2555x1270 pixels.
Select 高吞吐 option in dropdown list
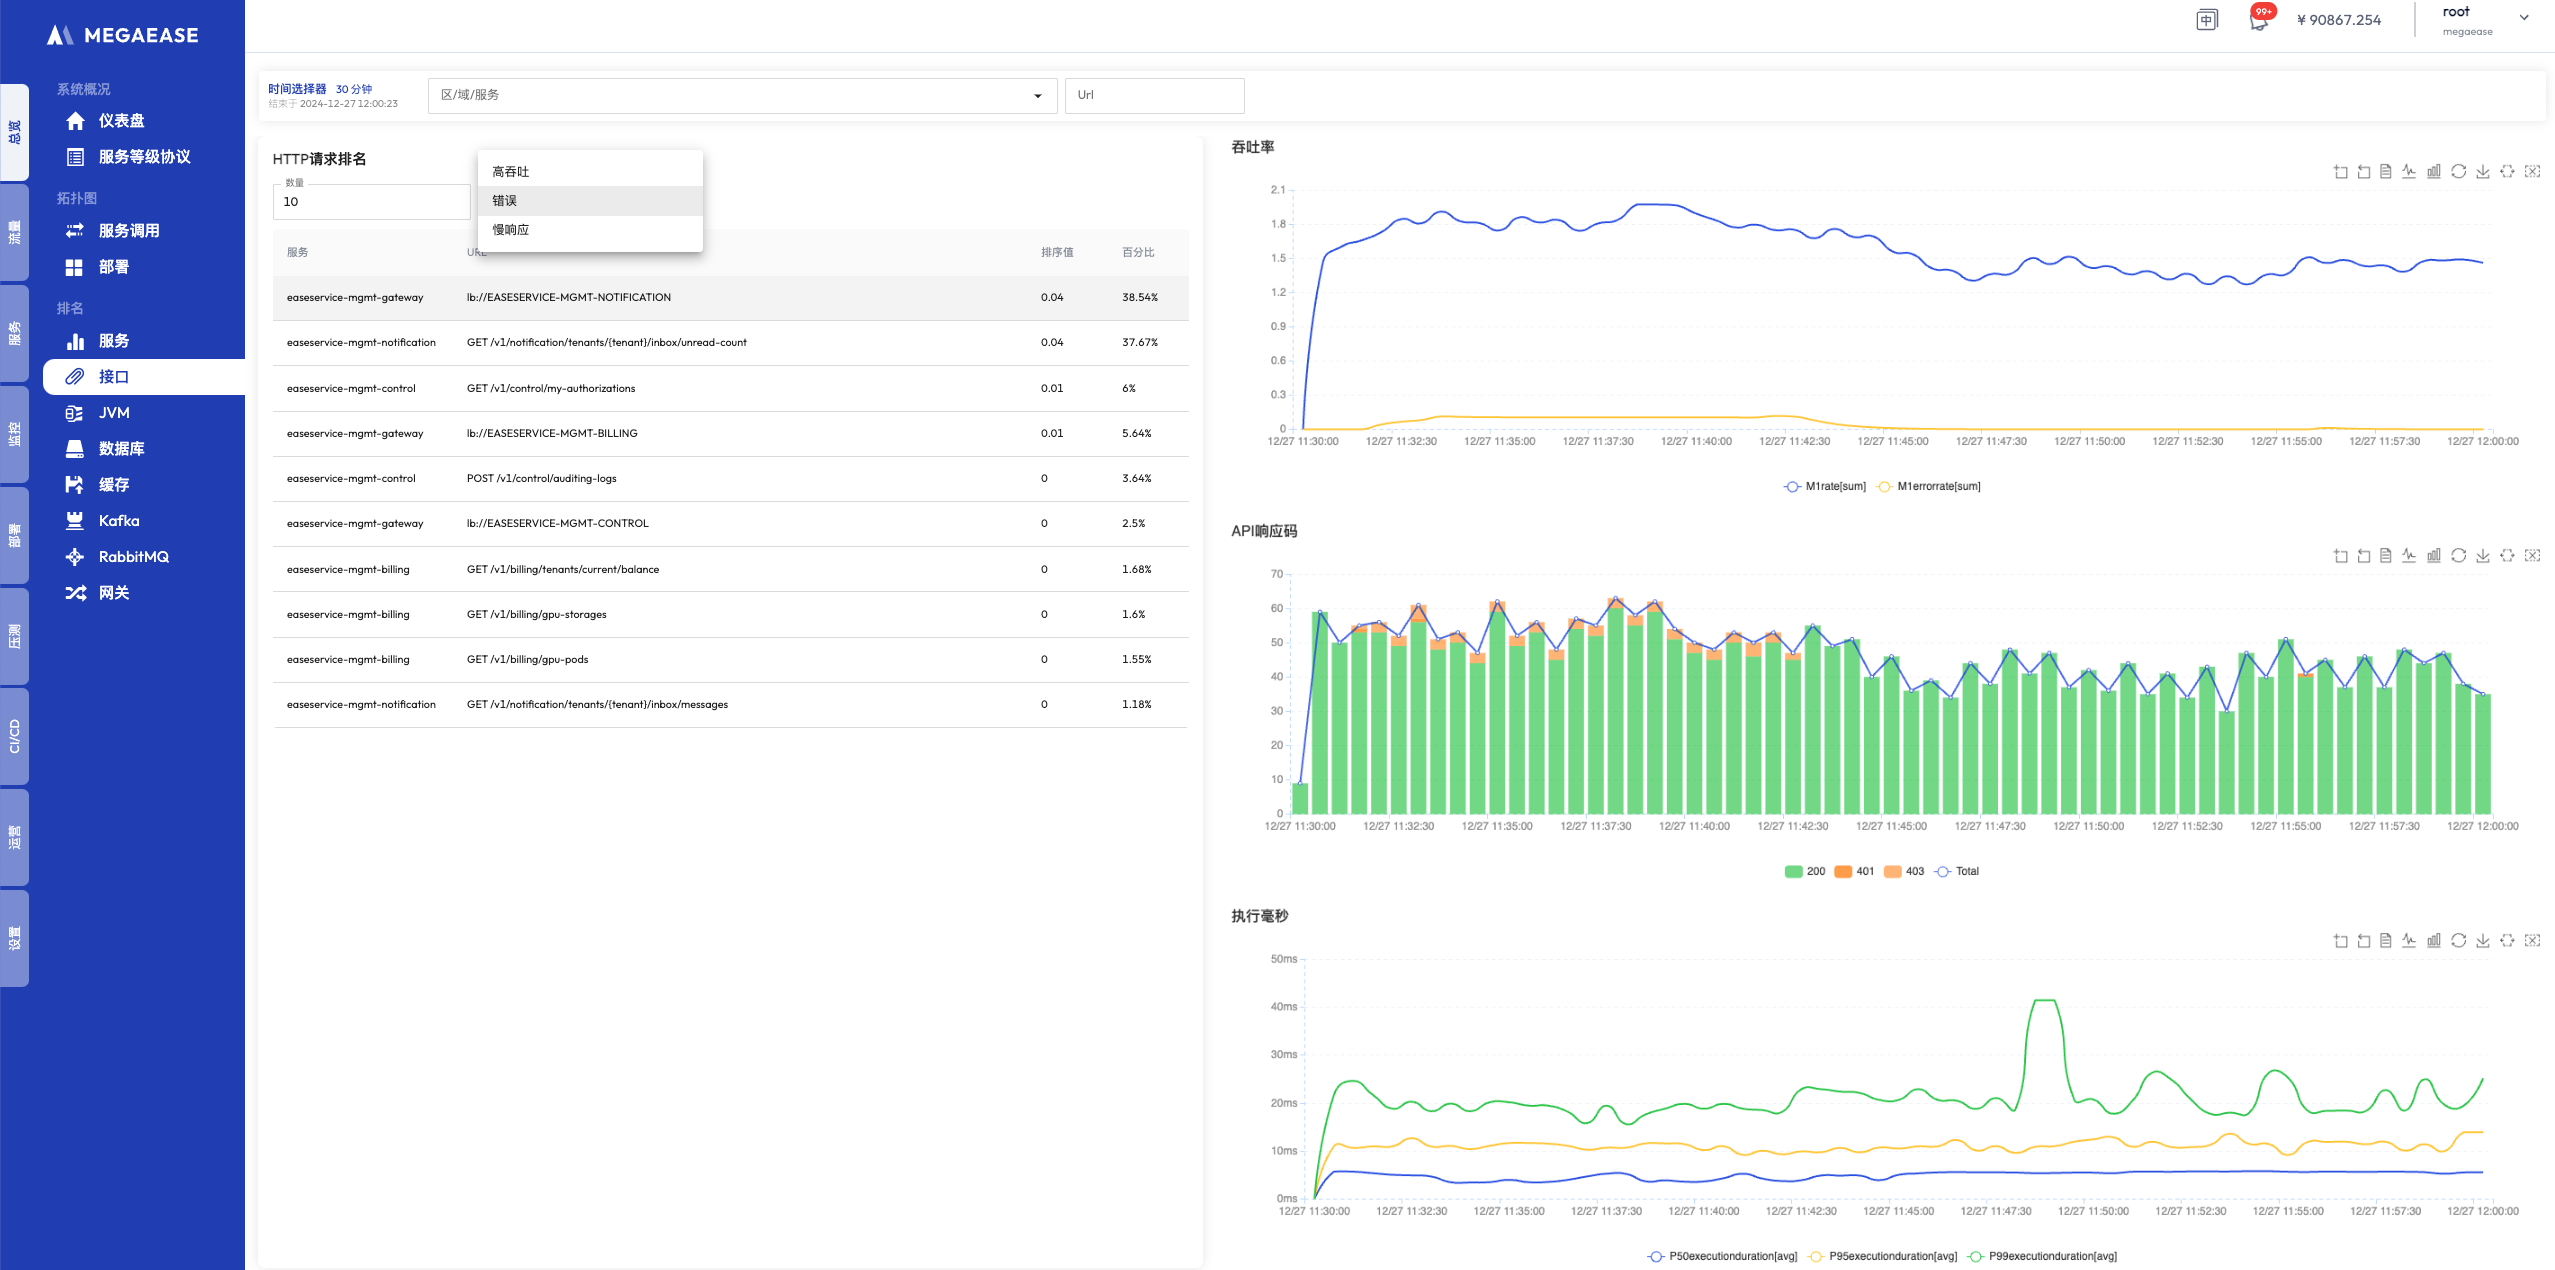(511, 172)
